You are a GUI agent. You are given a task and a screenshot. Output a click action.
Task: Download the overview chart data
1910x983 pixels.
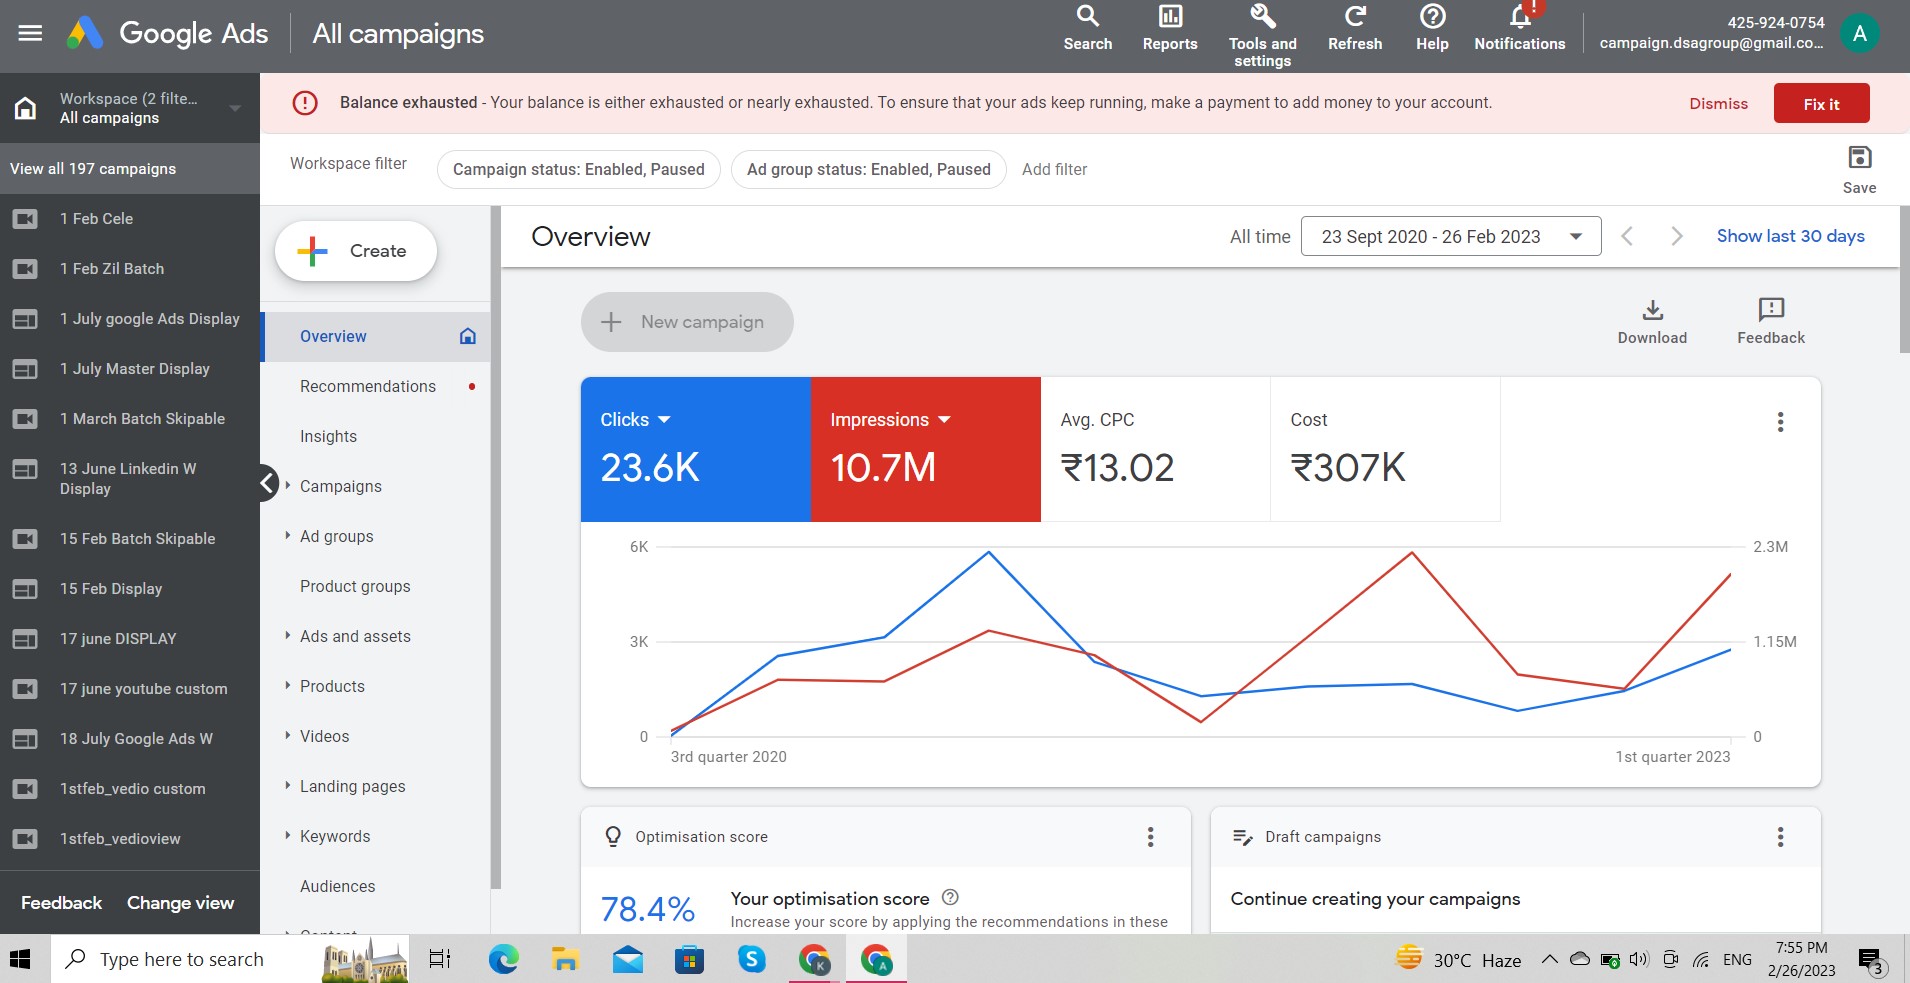pyautogui.click(x=1652, y=321)
